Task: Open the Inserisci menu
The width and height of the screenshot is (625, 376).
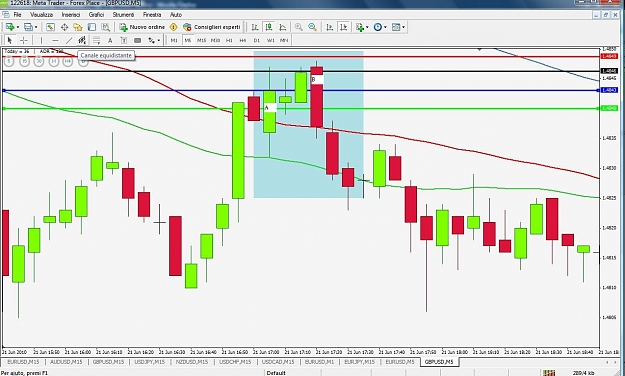Action: [x=71, y=15]
